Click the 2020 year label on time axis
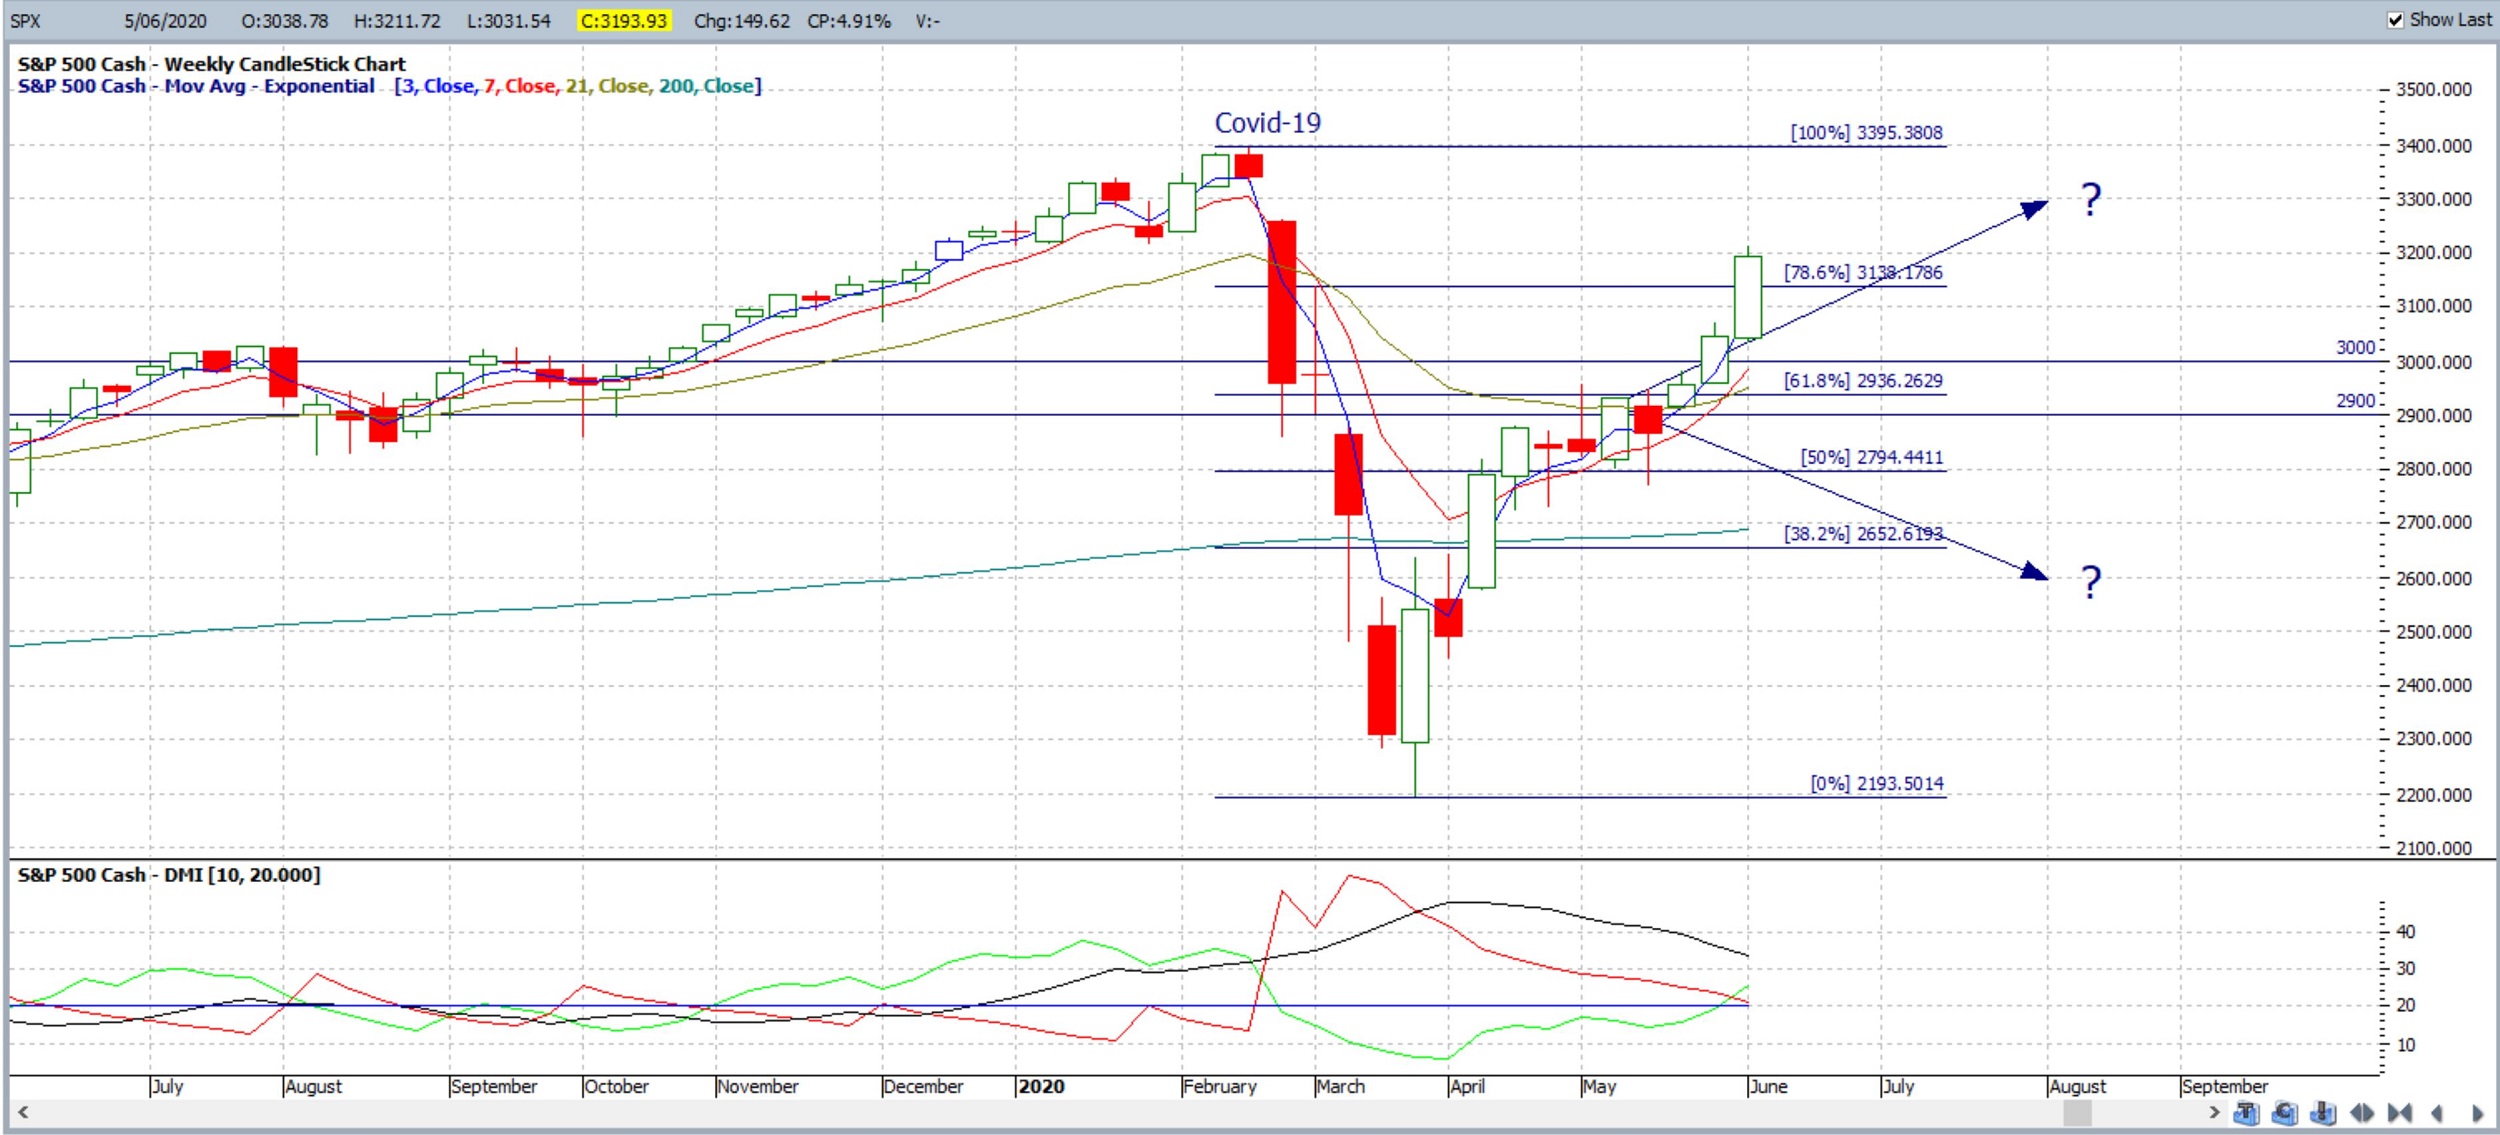The image size is (2500, 1135). tap(1041, 1086)
